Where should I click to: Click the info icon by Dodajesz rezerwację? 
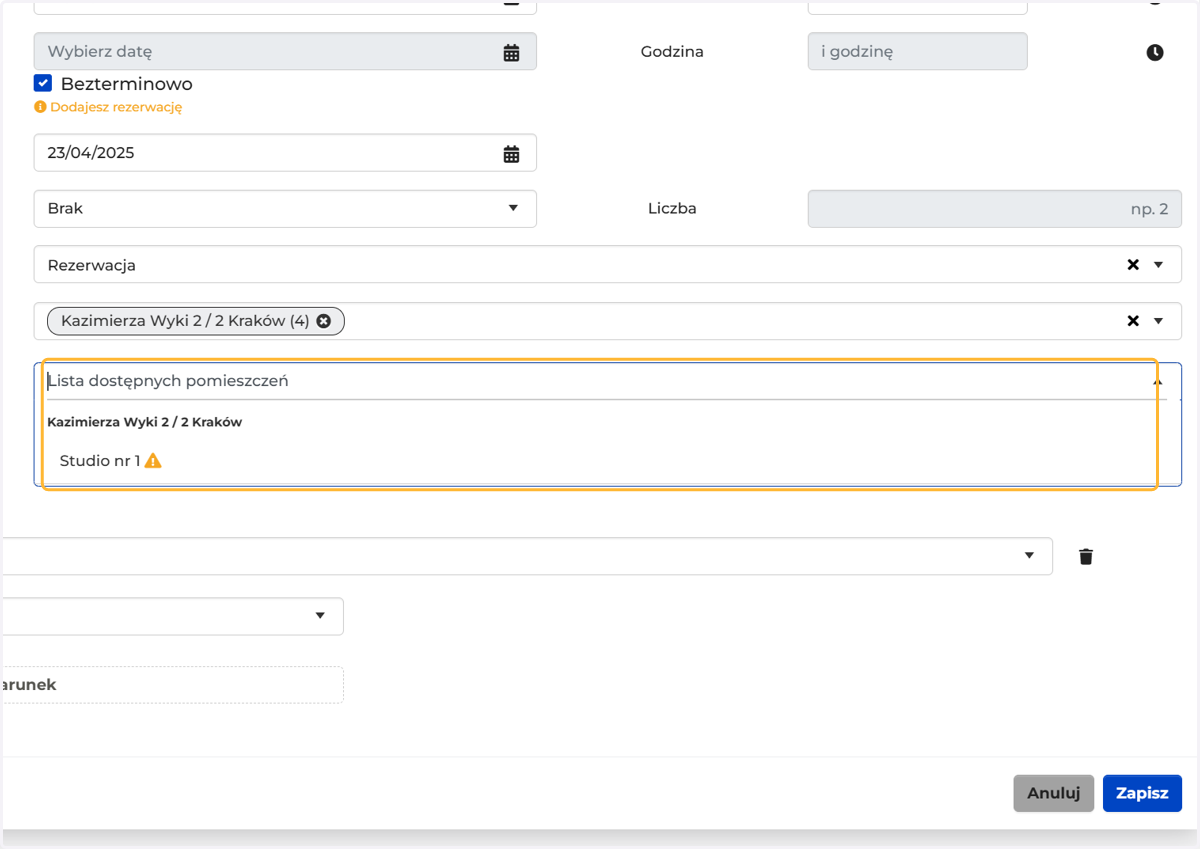click(x=40, y=106)
